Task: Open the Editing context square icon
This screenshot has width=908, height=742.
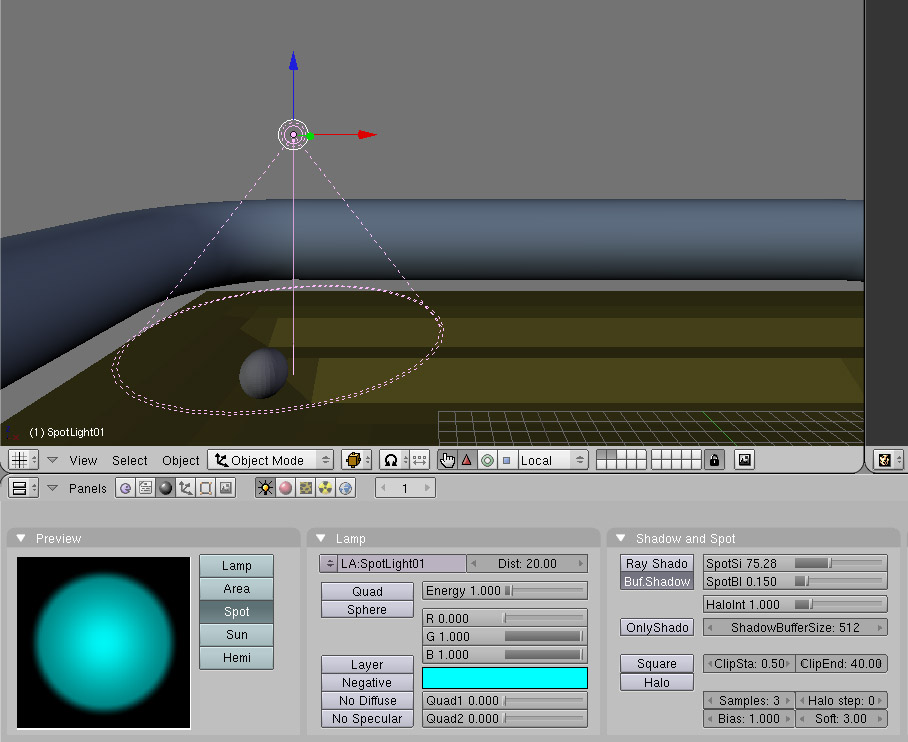Action: [x=206, y=488]
